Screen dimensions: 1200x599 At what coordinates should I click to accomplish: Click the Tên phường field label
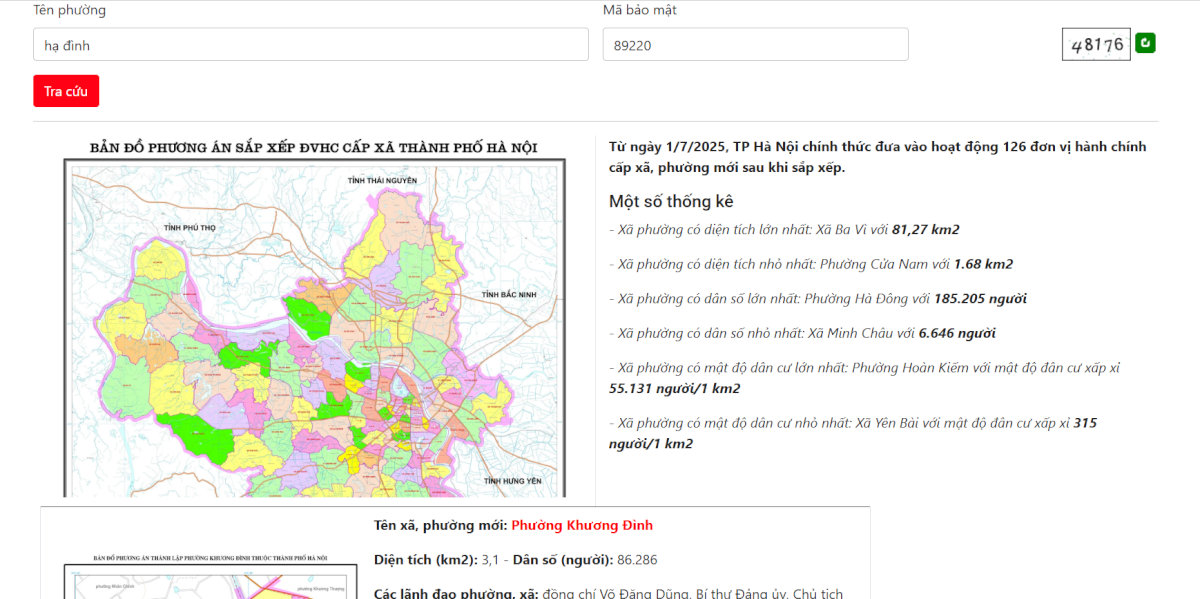(x=68, y=10)
